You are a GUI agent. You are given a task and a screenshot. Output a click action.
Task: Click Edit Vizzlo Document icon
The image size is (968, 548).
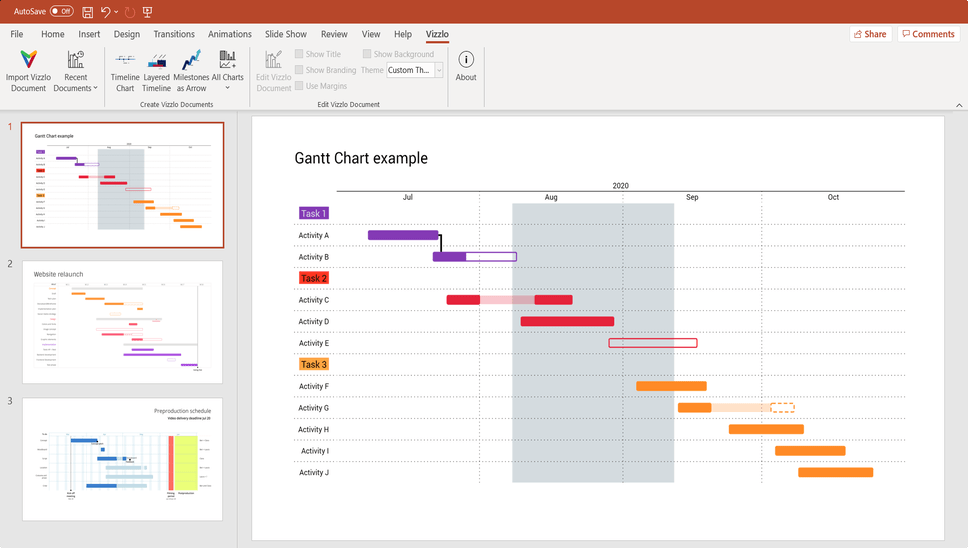tap(273, 59)
